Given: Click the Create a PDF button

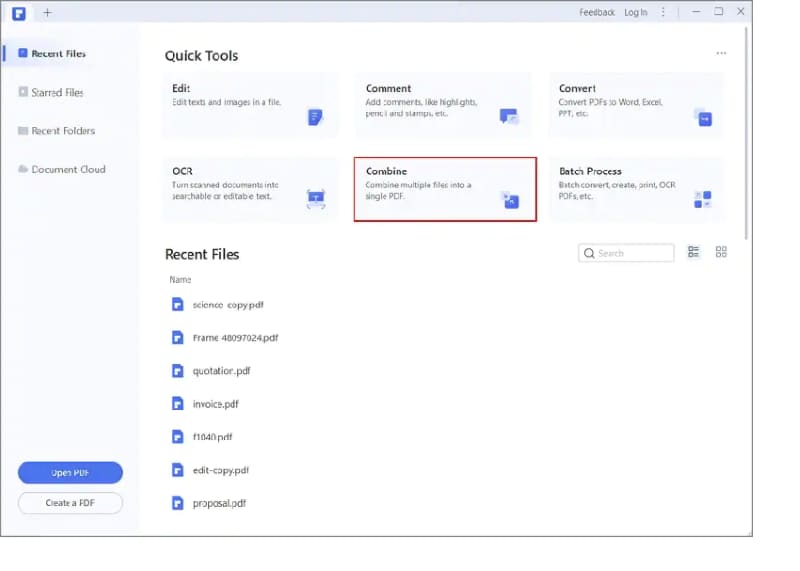Looking at the screenshot, I should point(70,503).
